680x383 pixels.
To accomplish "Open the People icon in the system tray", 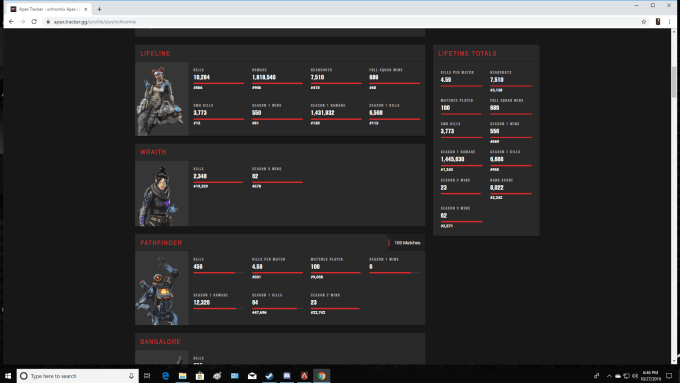I will 596,376.
